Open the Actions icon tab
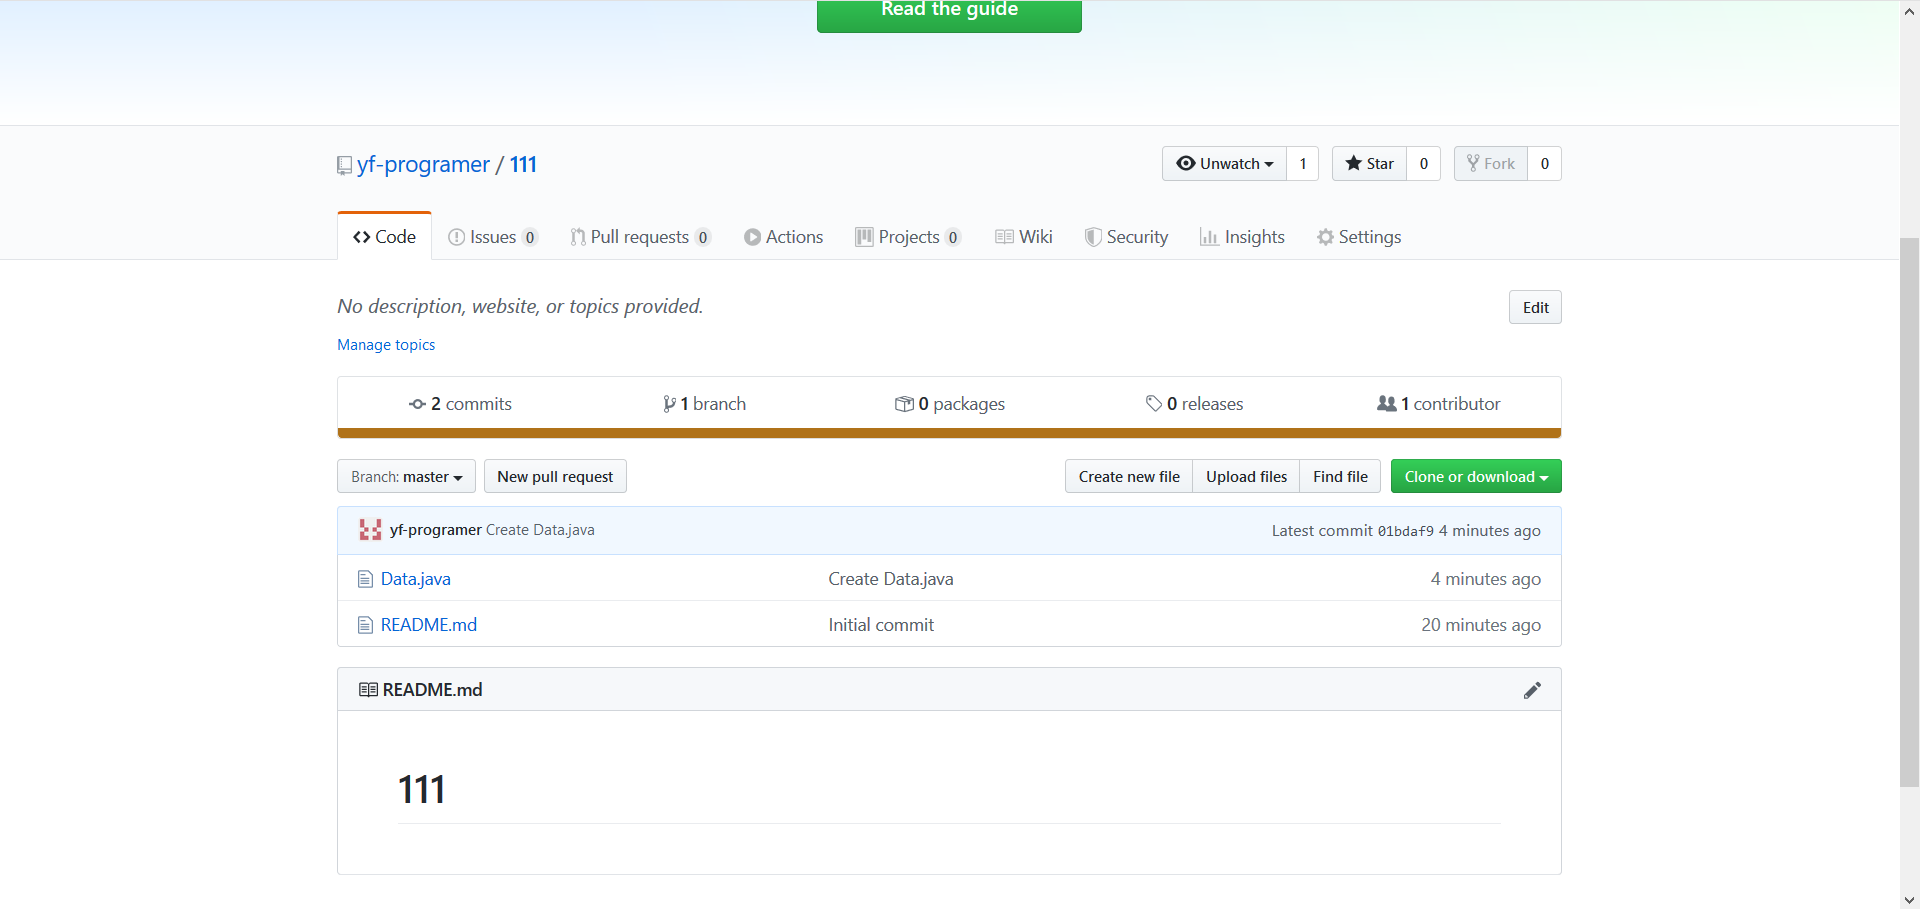This screenshot has width=1920, height=909. [754, 237]
